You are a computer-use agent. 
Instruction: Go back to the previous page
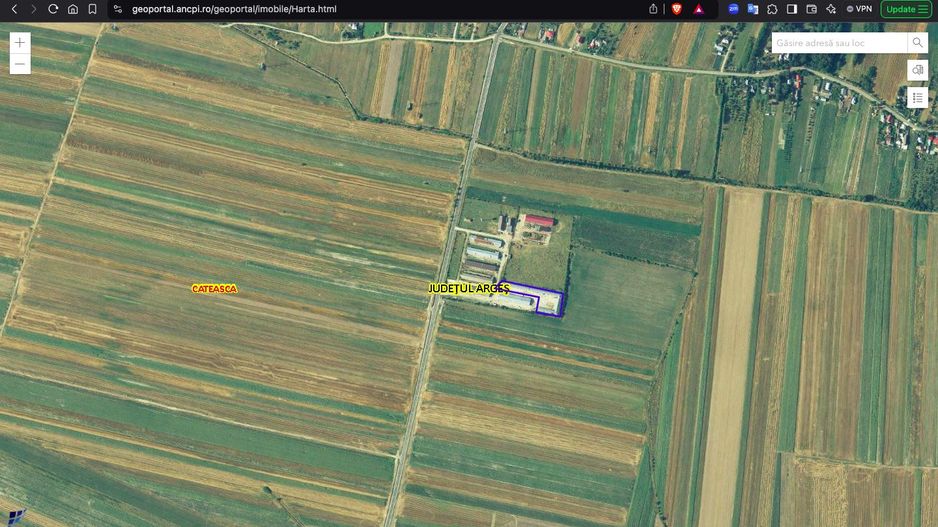[x=14, y=9]
